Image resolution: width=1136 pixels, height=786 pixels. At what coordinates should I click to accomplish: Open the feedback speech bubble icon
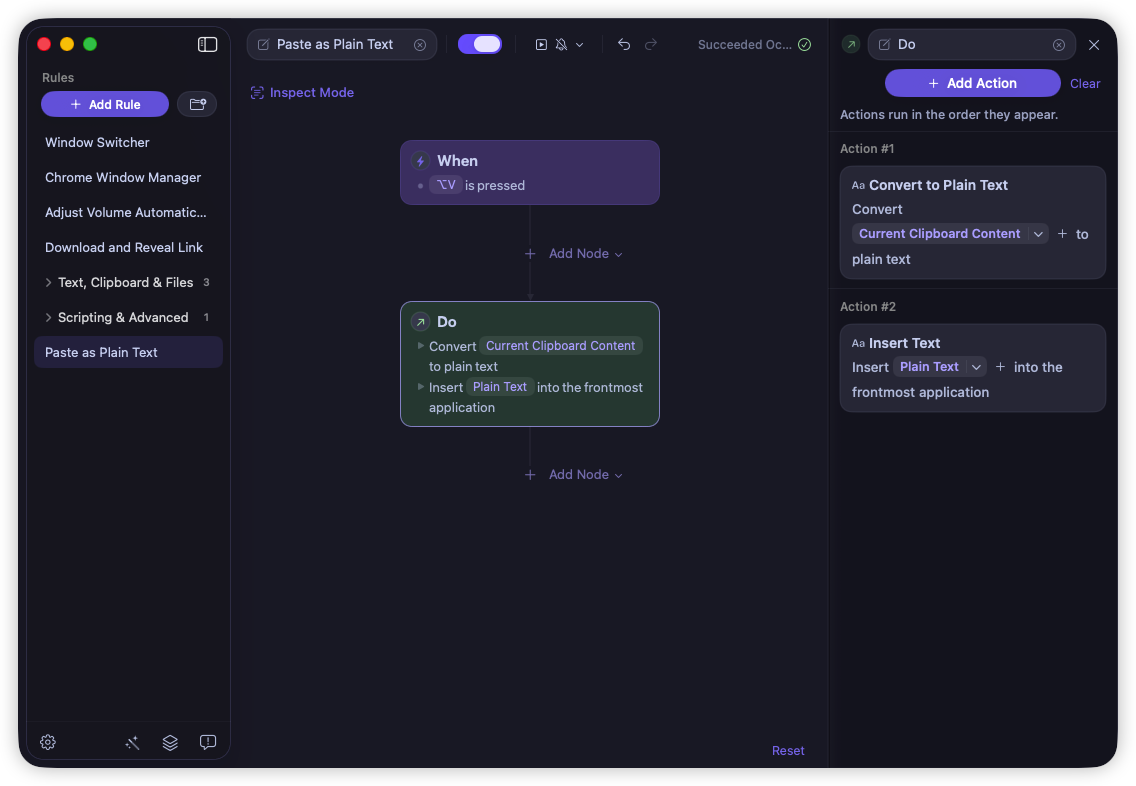pyautogui.click(x=208, y=742)
